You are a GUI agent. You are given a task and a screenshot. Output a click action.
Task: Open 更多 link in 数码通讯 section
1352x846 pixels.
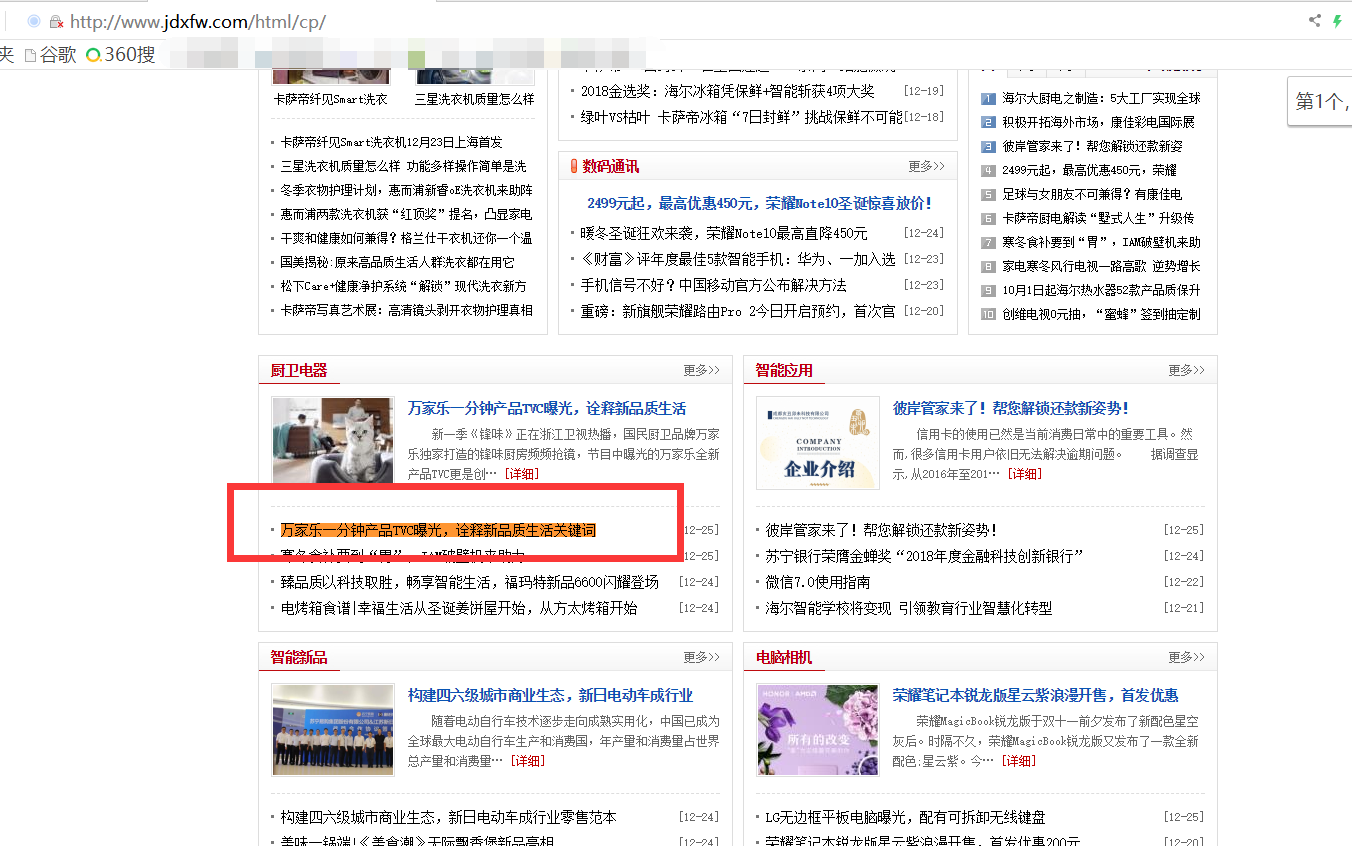point(926,166)
